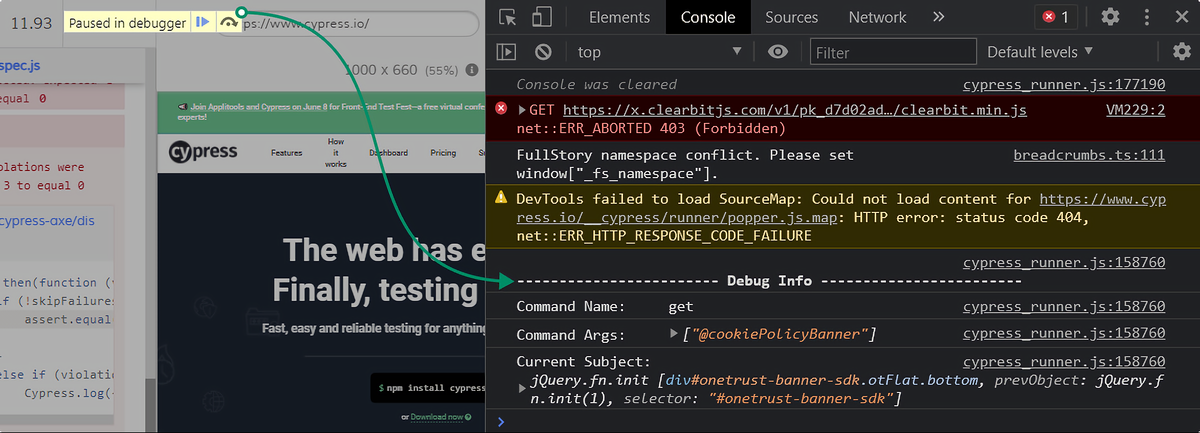Open the console settings gear
This screenshot has width=1200, height=433.
[x=1180, y=51]
